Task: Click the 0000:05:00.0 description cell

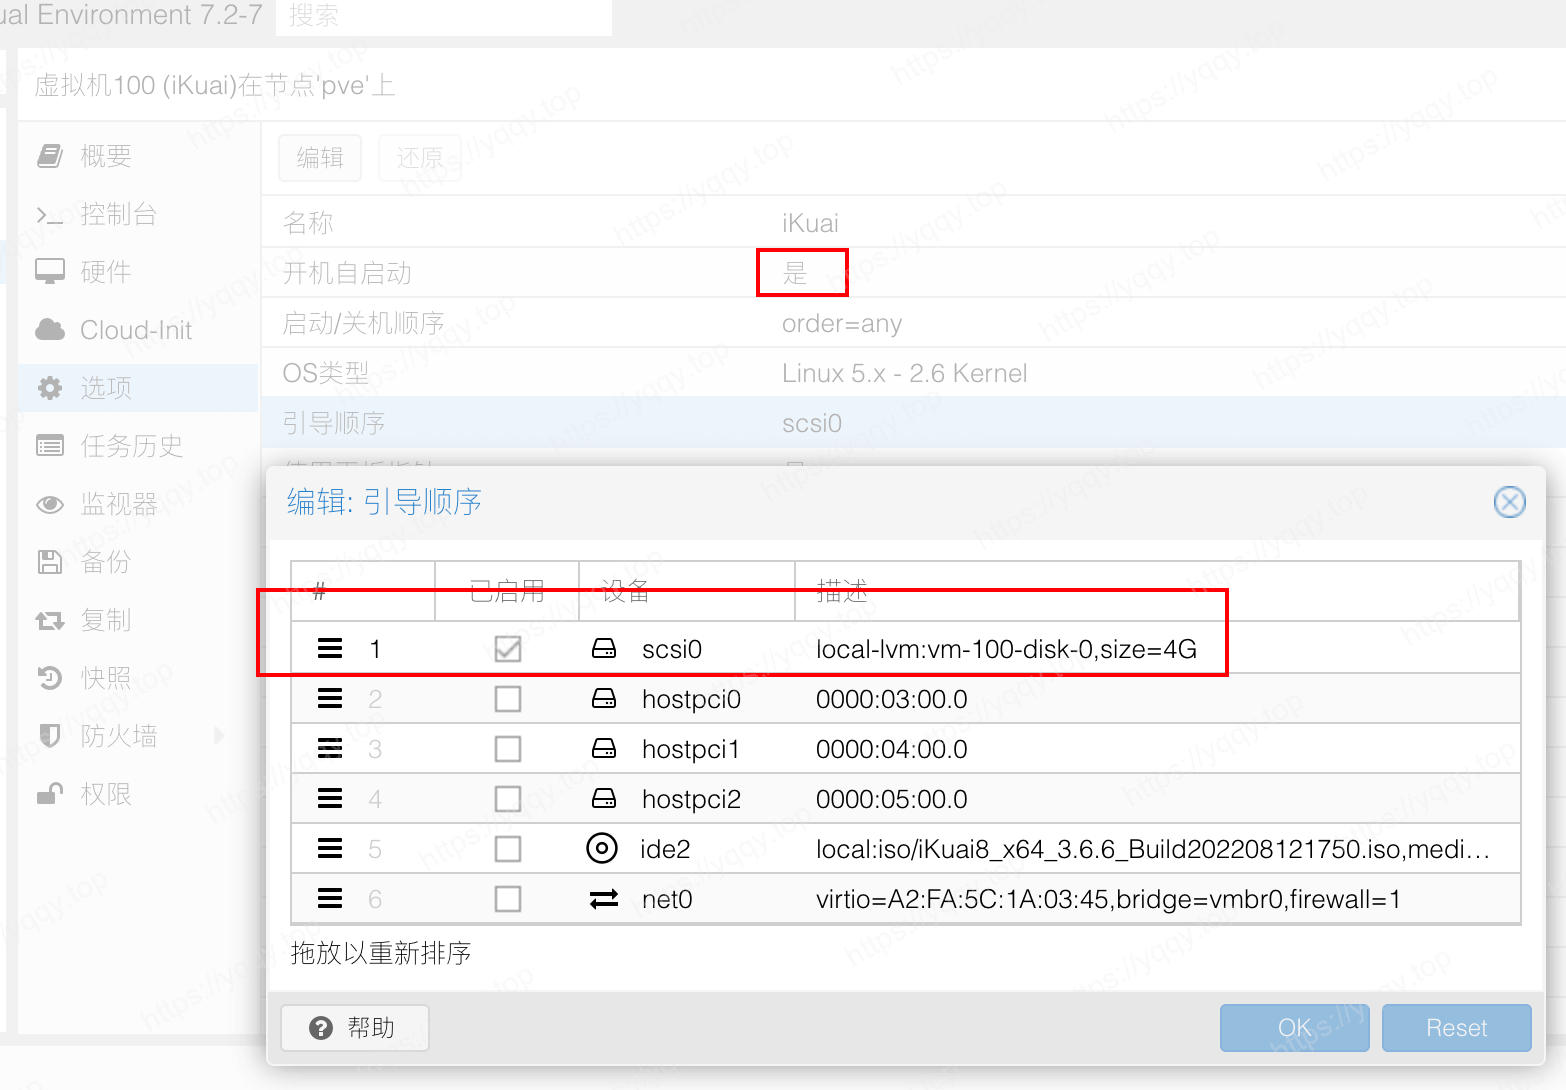Action: point(892,799)
